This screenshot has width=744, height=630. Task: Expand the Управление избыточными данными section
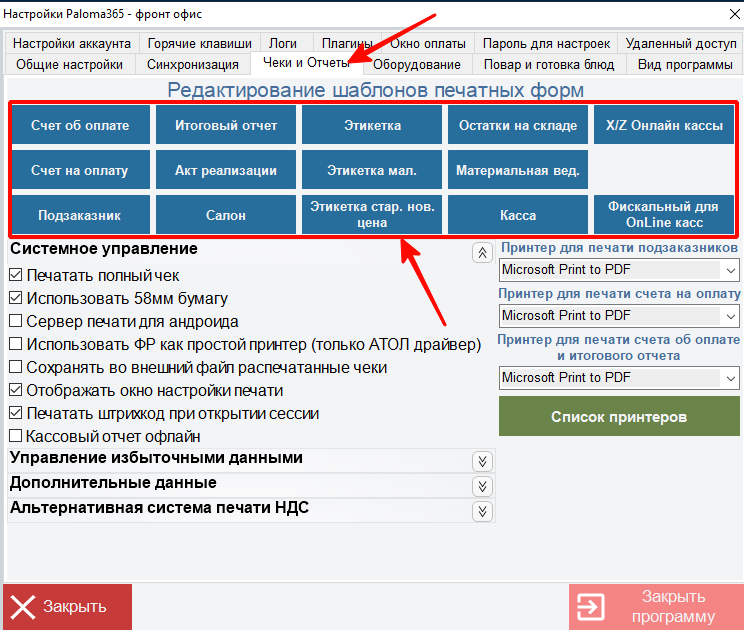click(483, 461)
